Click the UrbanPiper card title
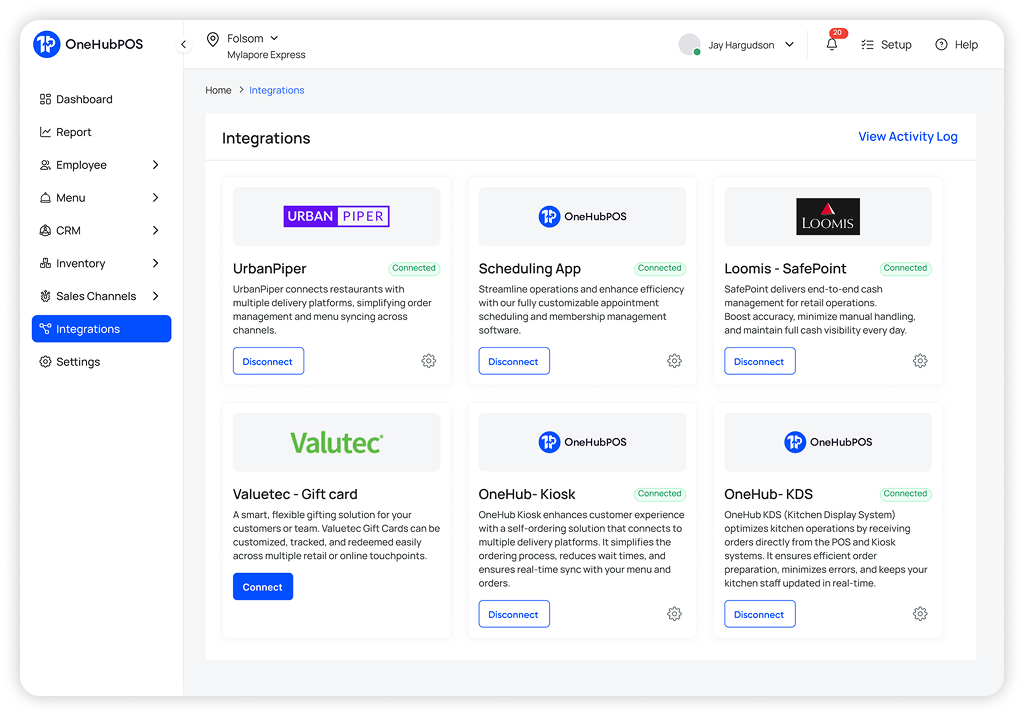 coord(270,268)
